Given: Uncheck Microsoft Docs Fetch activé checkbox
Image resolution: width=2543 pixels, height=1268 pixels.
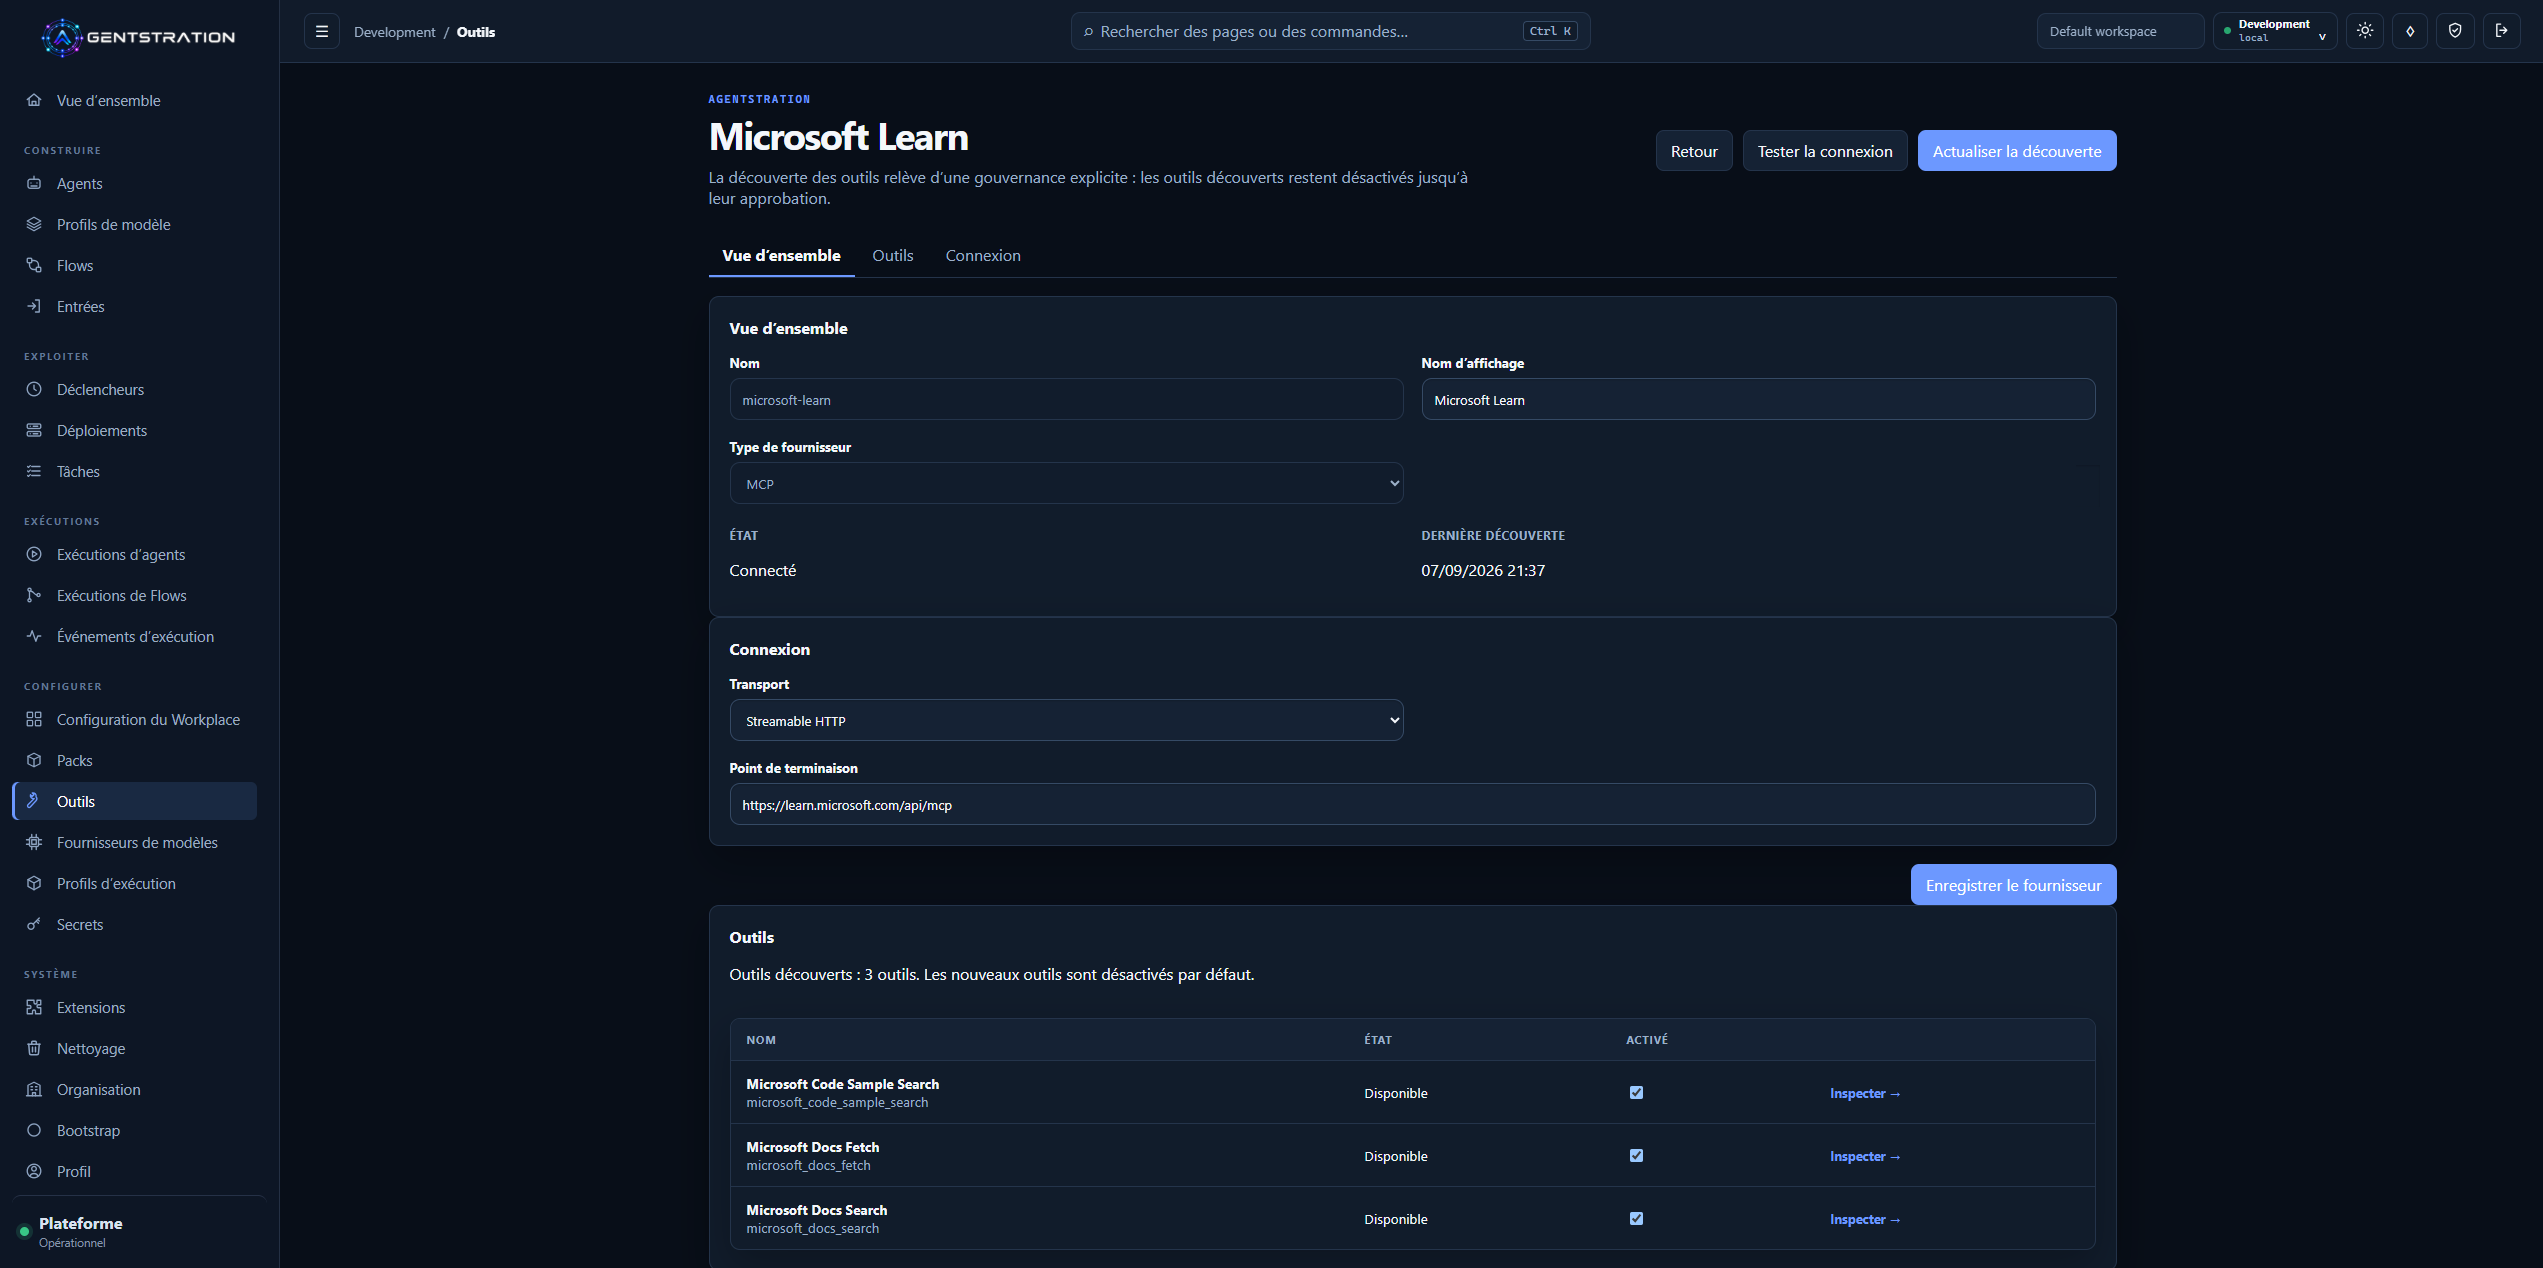Looking at the screenshot, I should 1636,1155.
